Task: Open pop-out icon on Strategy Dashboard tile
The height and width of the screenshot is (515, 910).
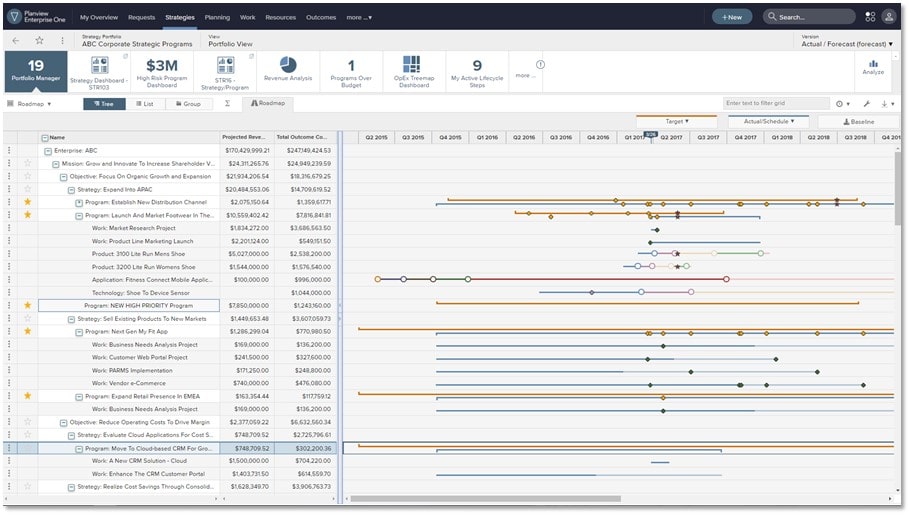Action: (125, 56)
